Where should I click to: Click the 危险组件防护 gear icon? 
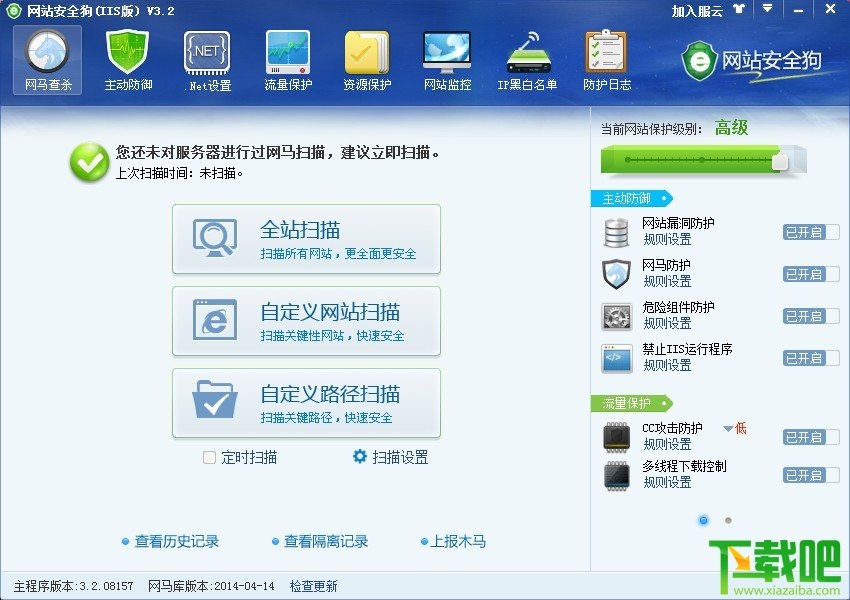(617, 317)
